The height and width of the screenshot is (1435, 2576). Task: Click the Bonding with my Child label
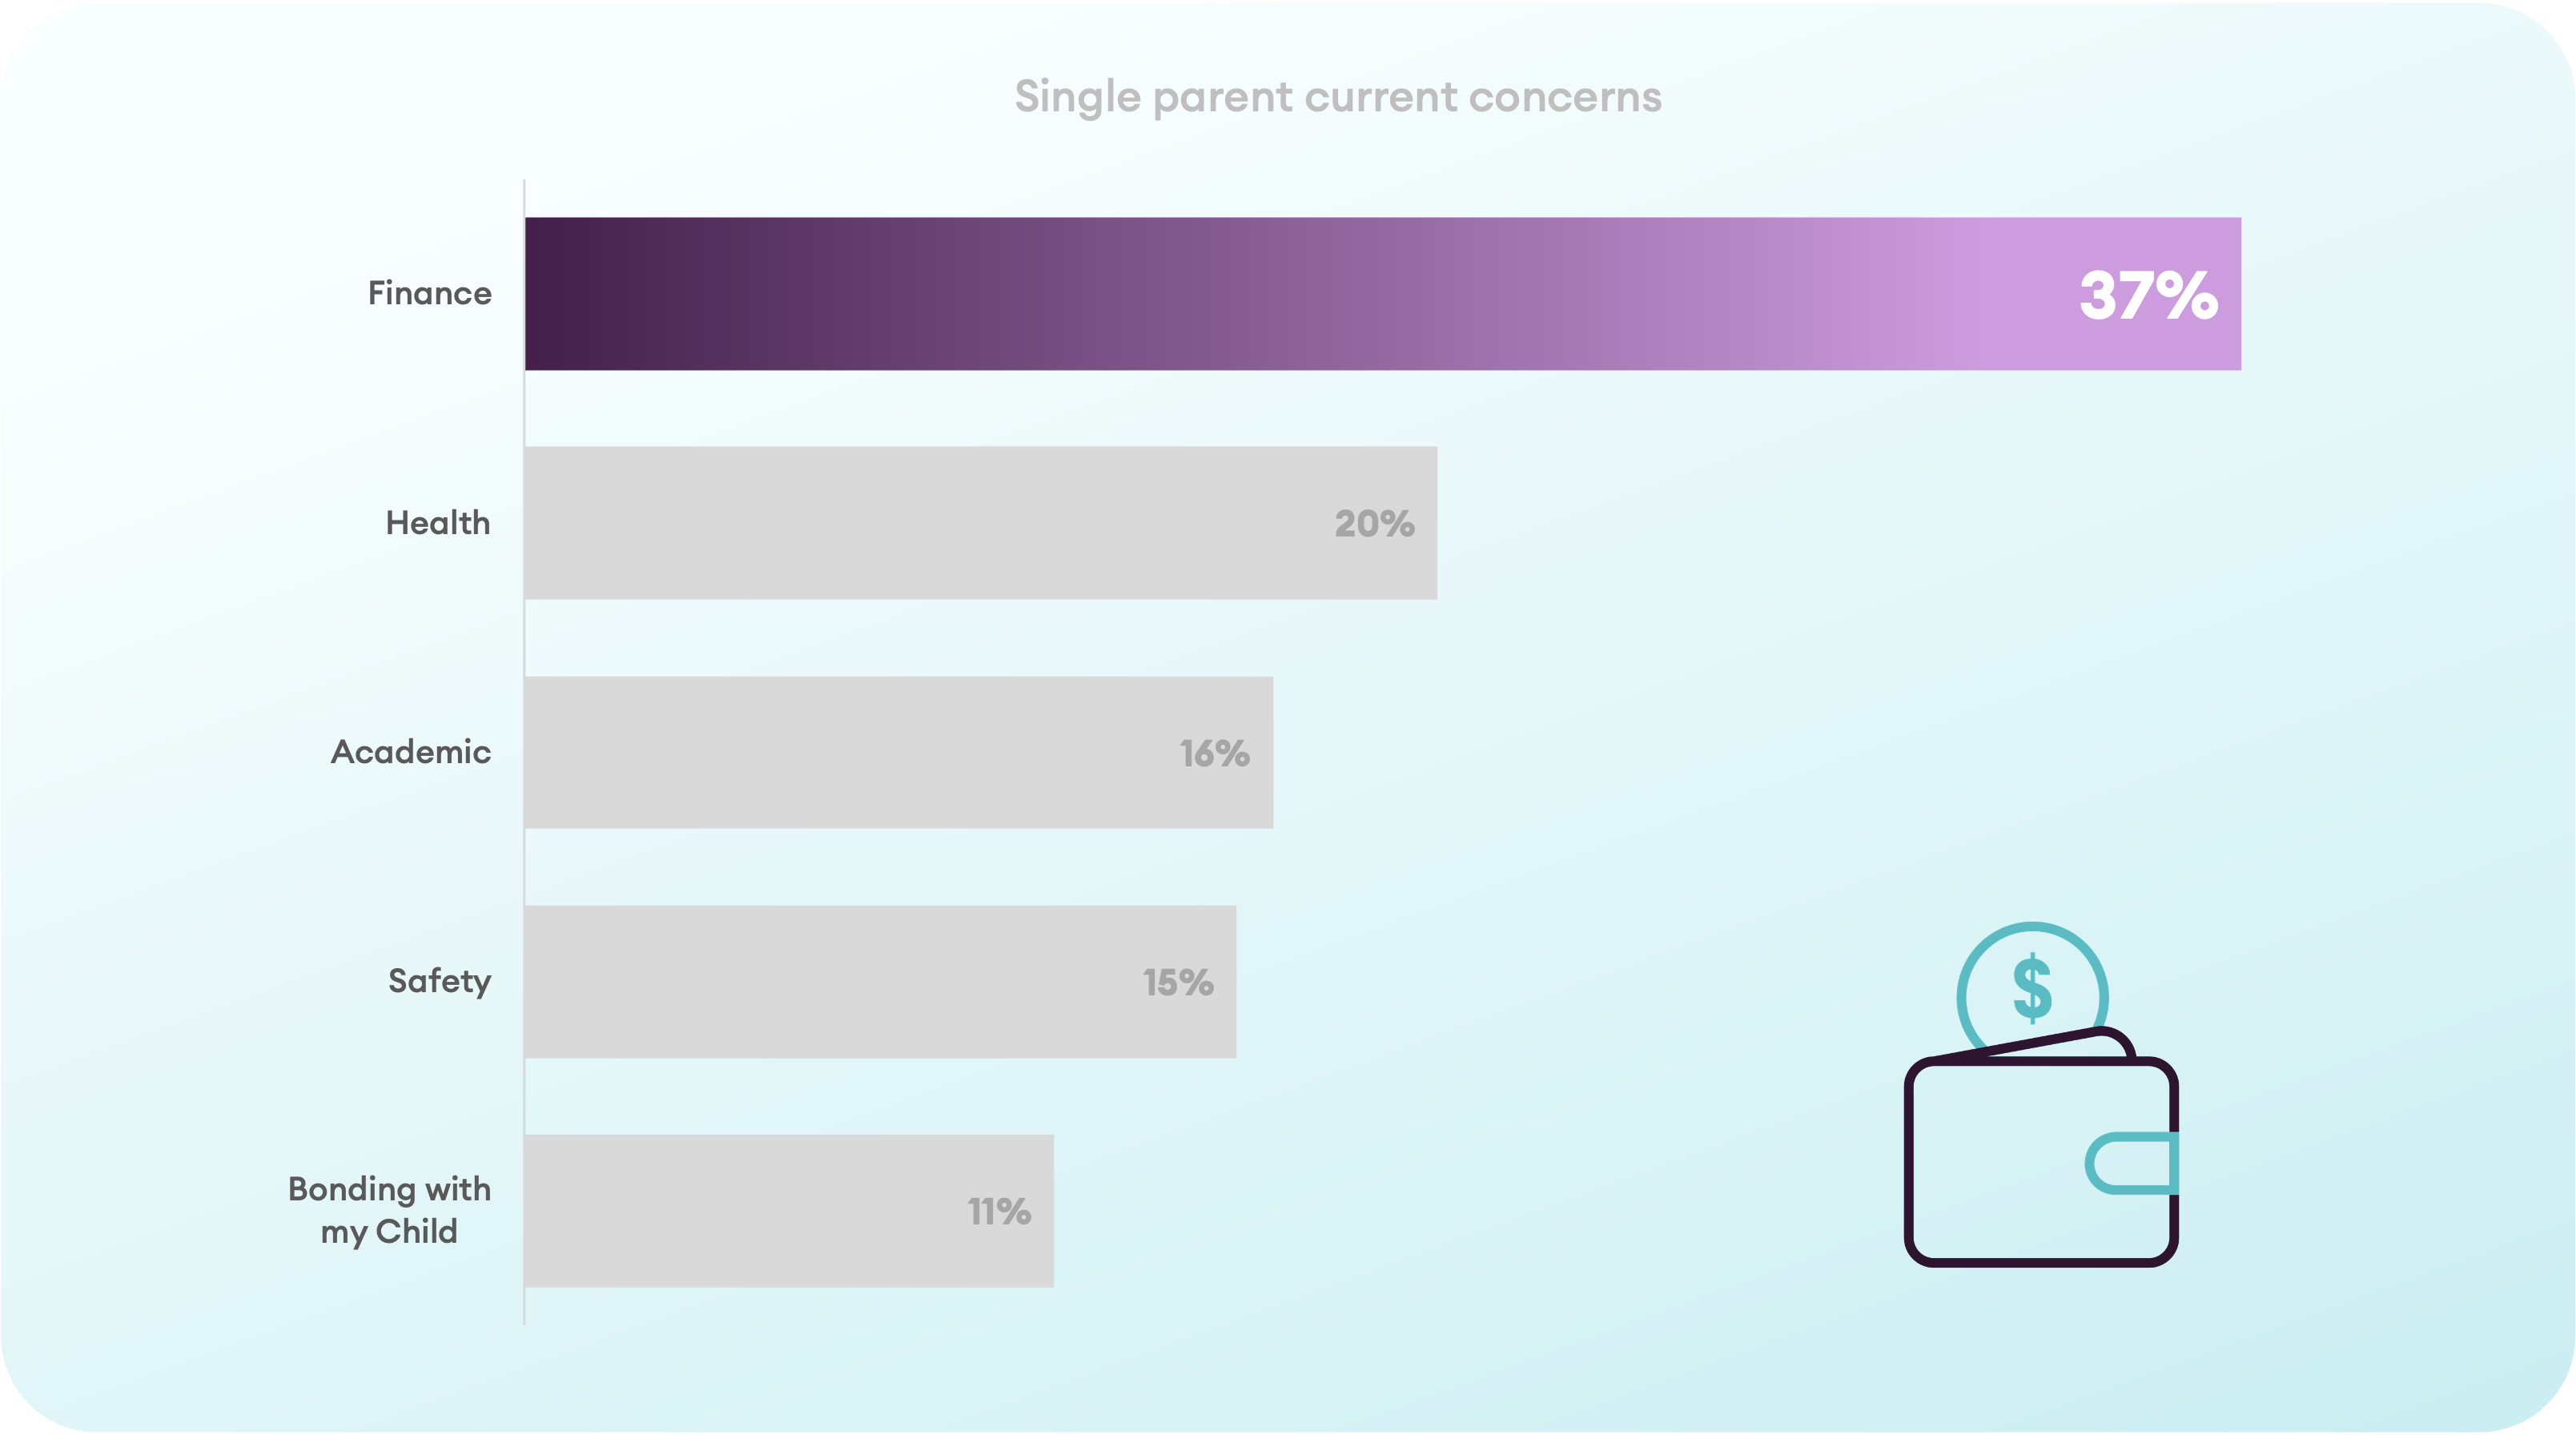coord(389,1210)
